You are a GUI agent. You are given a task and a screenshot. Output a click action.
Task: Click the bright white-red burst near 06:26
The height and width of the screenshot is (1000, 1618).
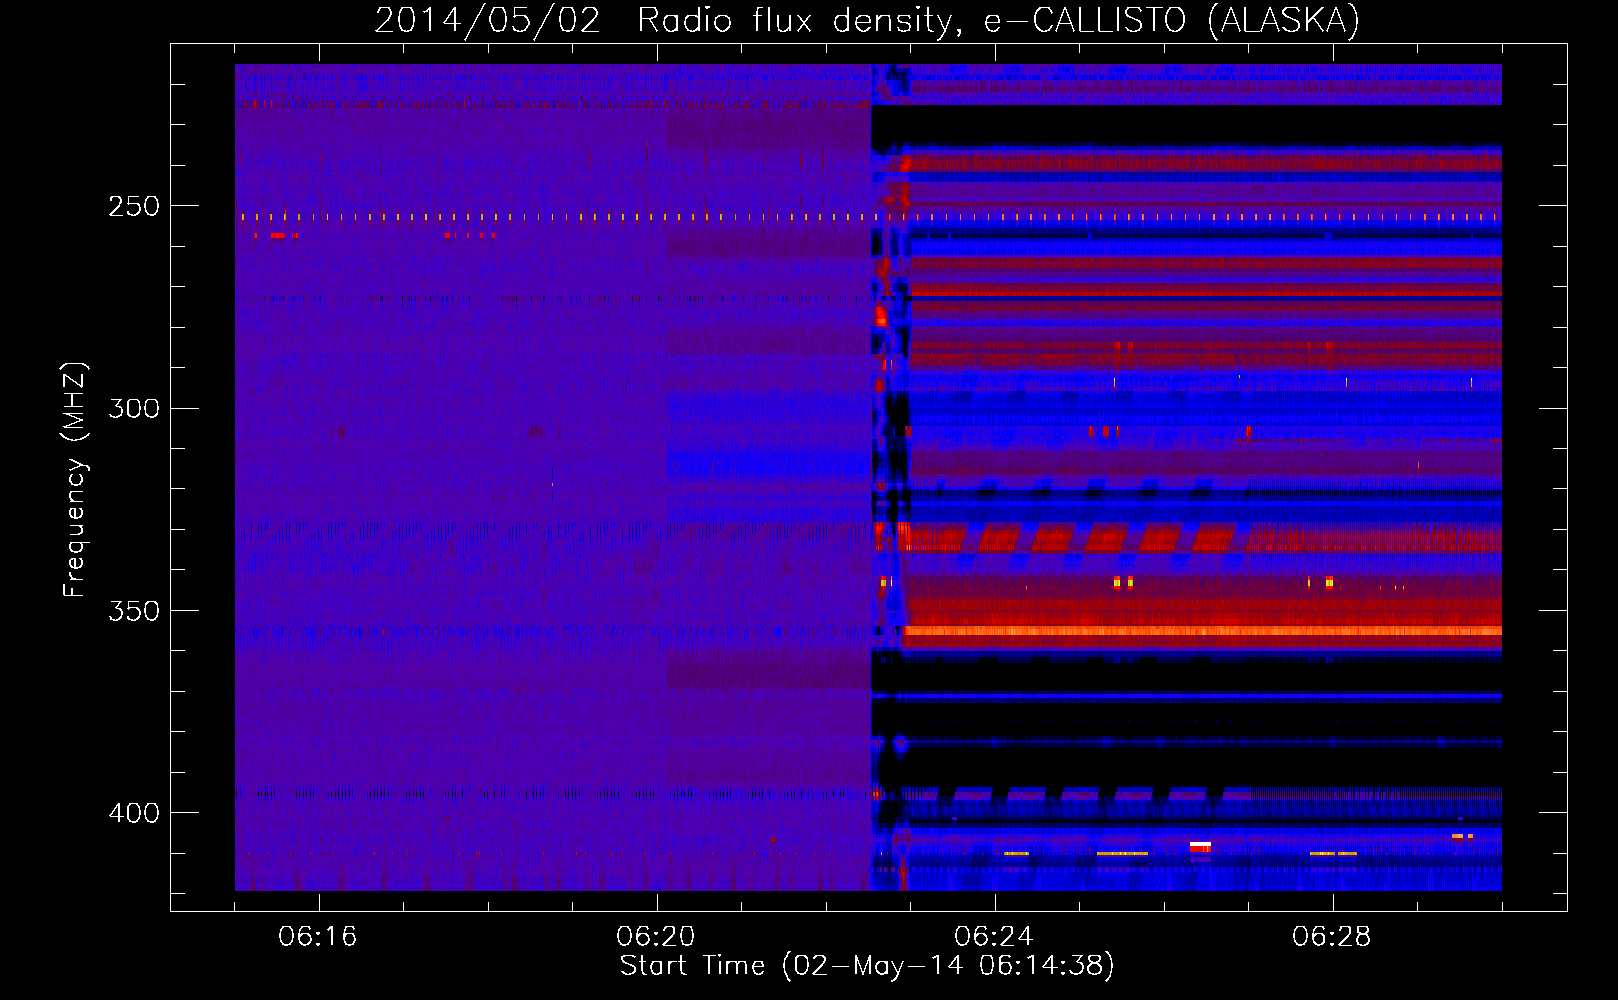(x=1200, y=847)
